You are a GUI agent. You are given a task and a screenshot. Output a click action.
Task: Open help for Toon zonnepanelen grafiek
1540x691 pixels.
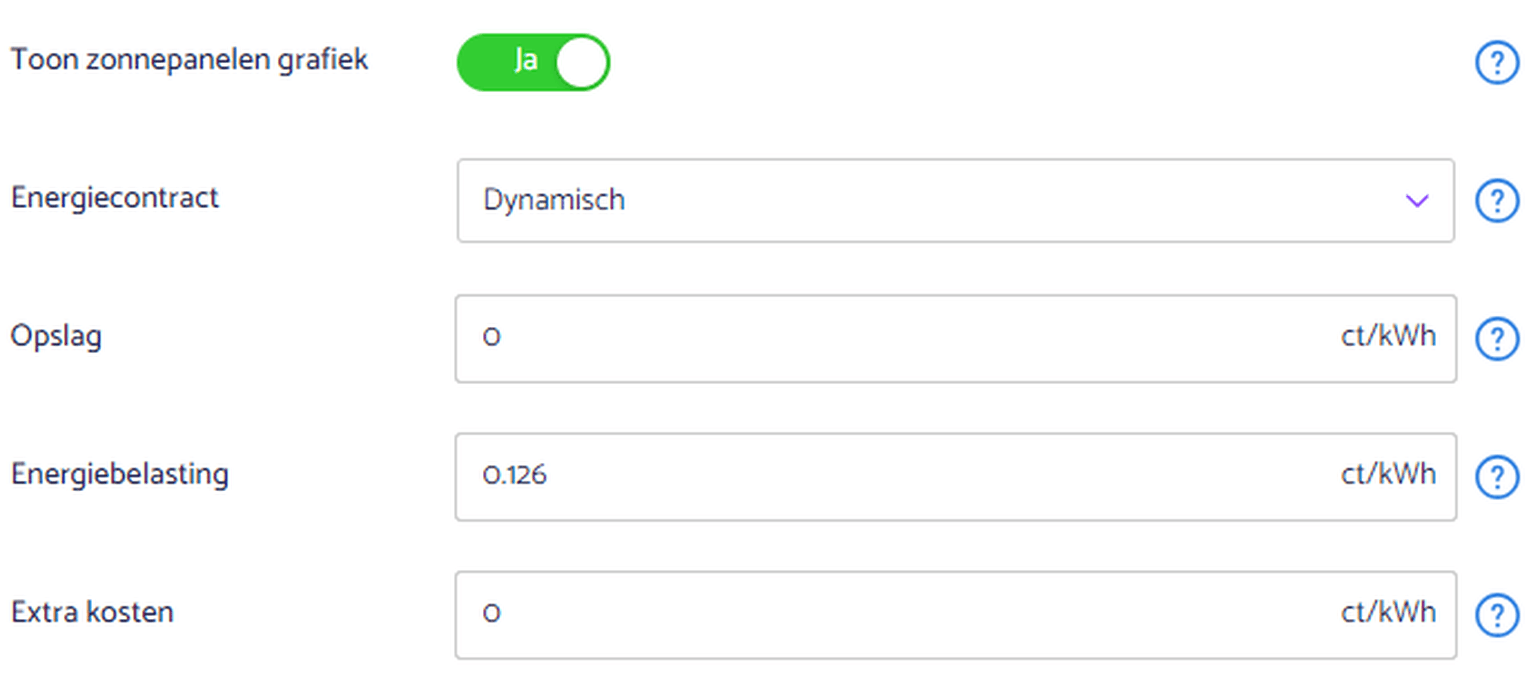(x=1496, y=63)
